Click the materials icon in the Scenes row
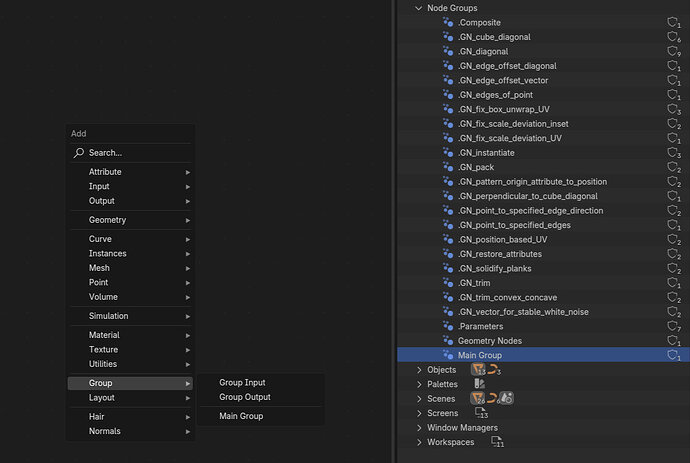Viewport: 690px width, 463px height. (x=506, y=398)
